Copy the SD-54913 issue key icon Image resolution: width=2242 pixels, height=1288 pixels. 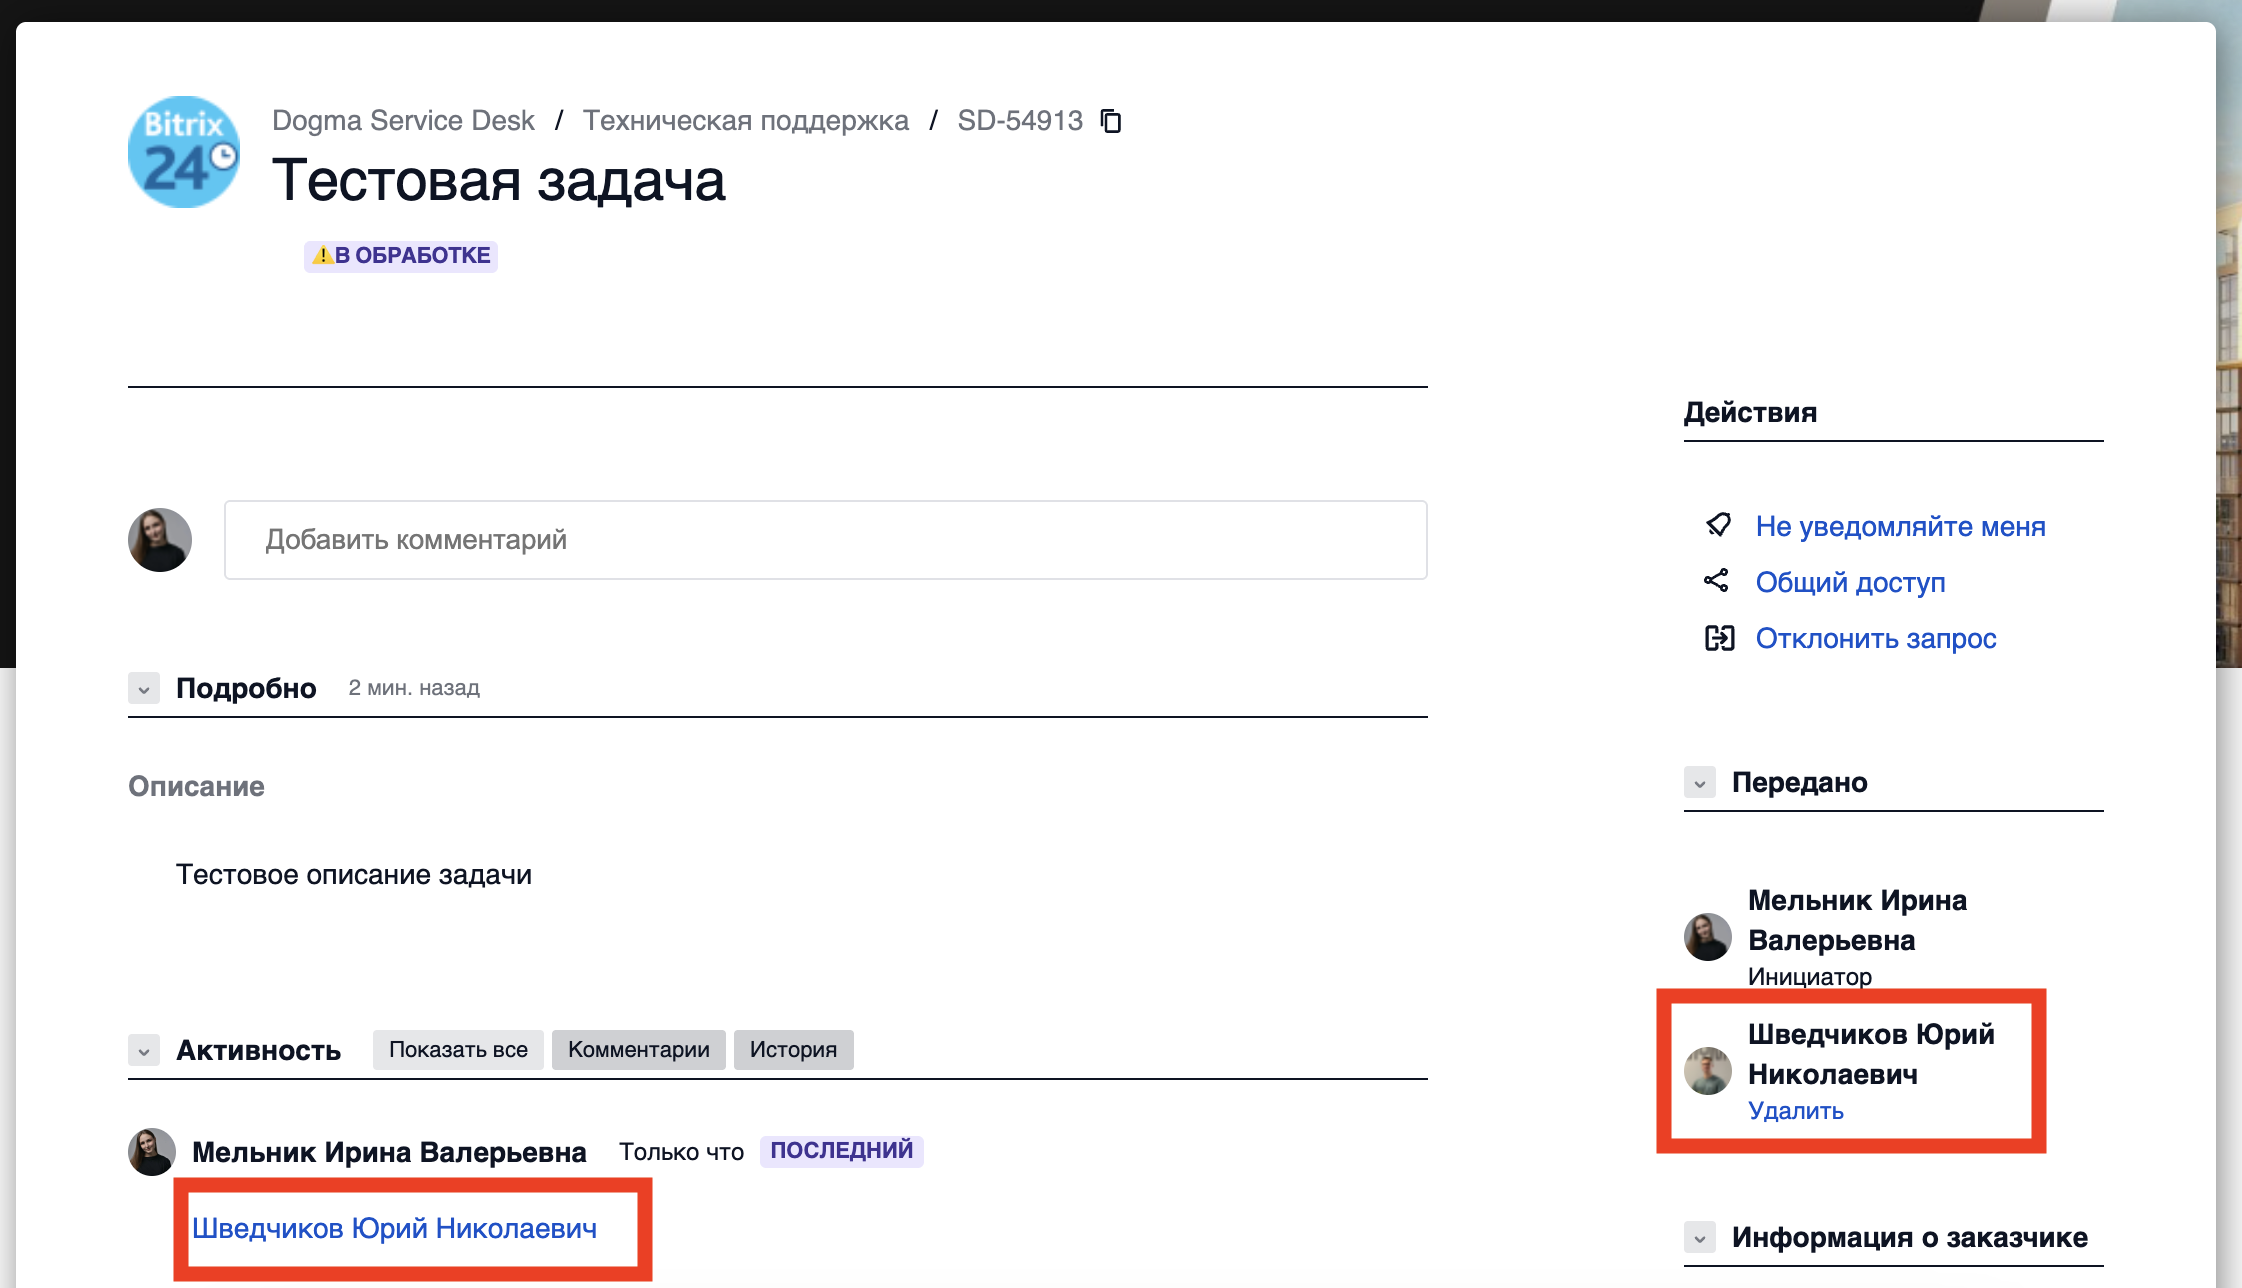pyautogui.click(x=1111, y=121)
